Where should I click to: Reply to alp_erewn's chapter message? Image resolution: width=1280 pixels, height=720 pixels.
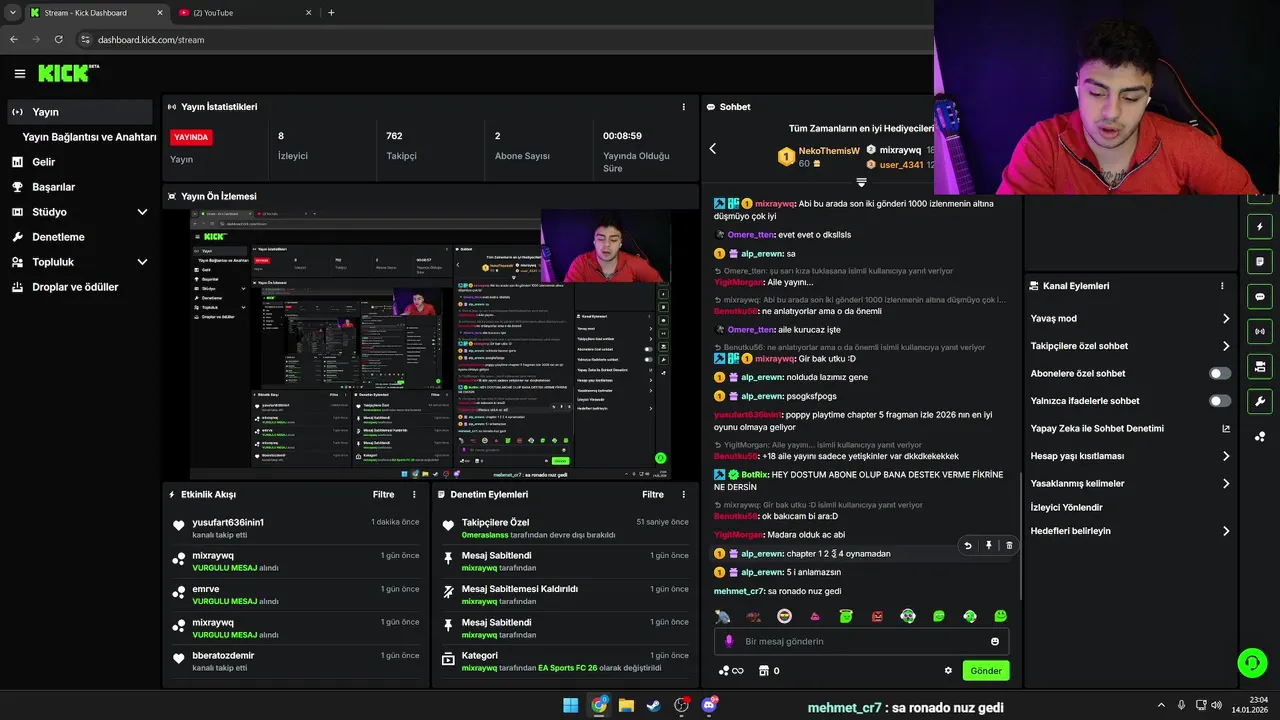coord(967,545)
